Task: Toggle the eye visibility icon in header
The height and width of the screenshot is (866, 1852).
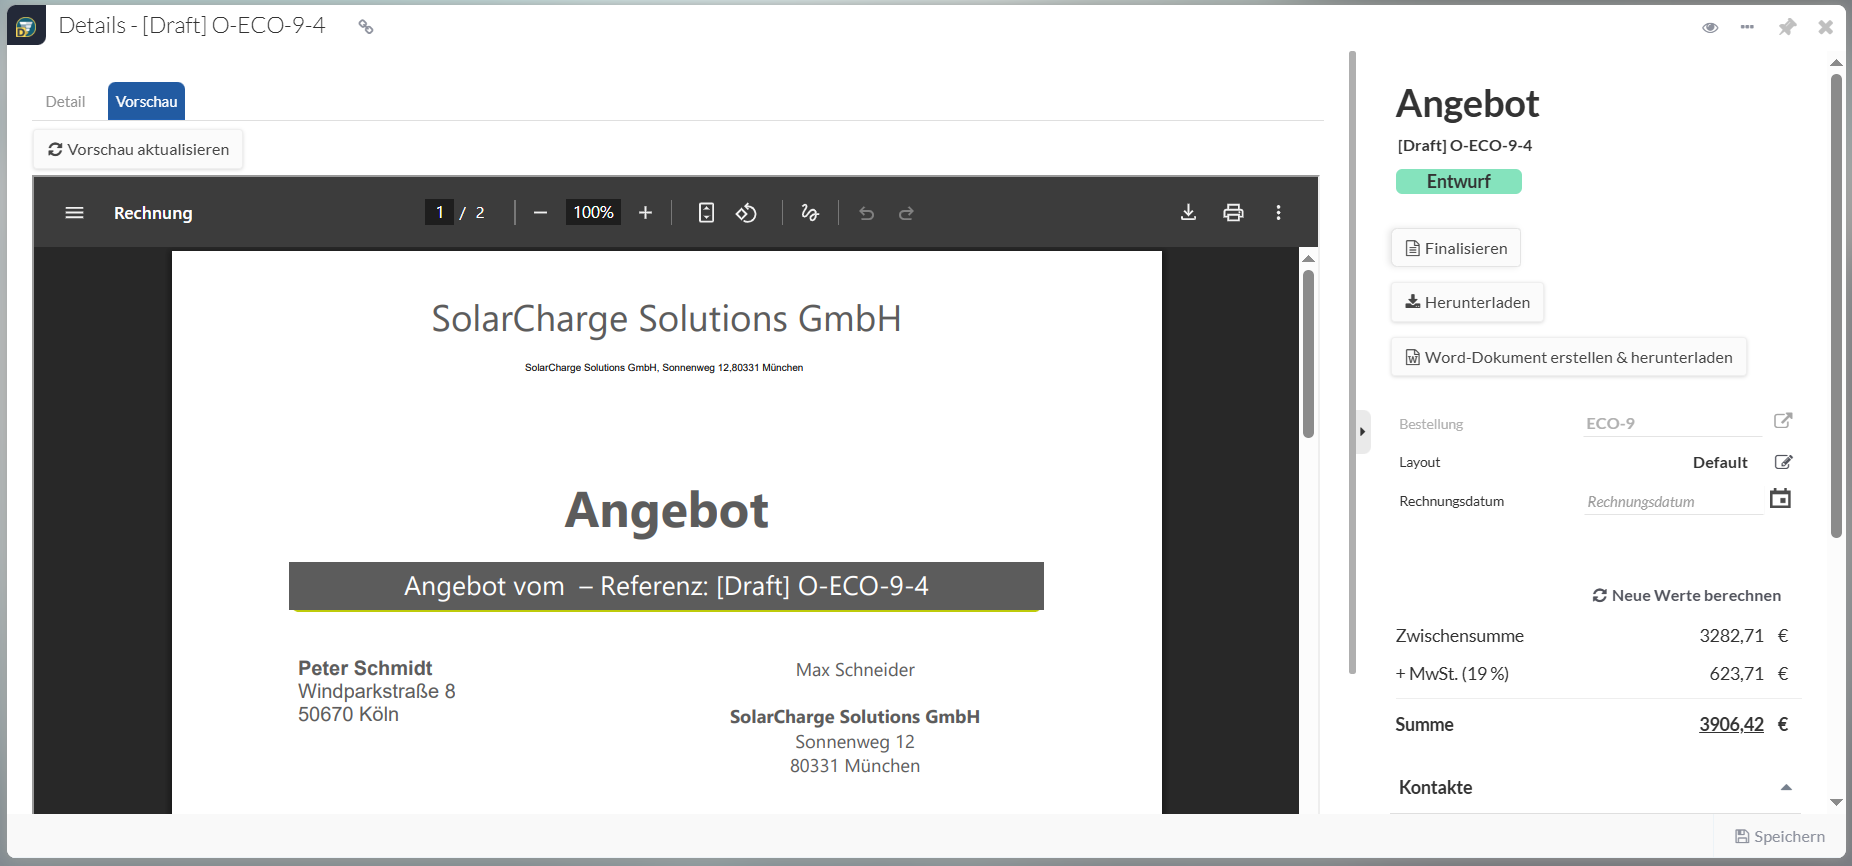Action: (1710, 27)
